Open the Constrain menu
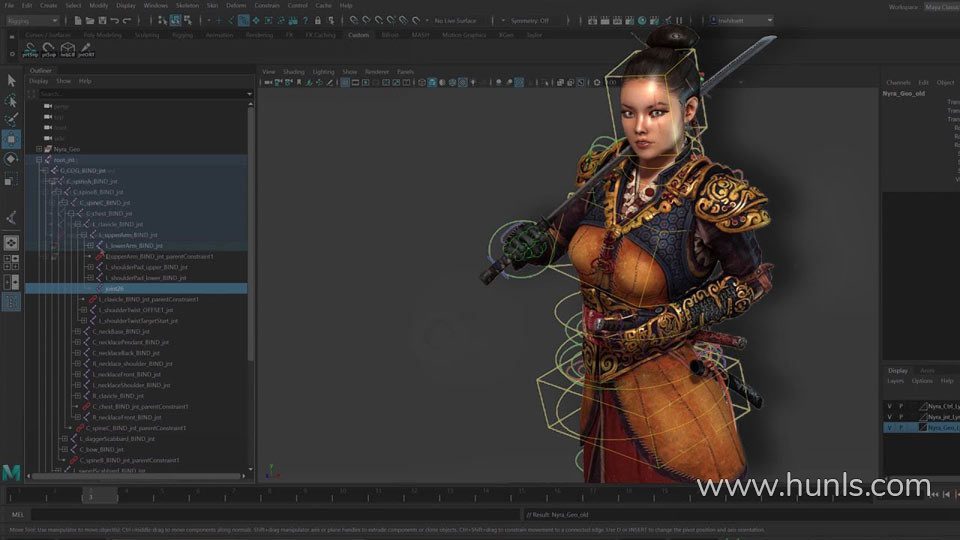960x540 pixels. [x=266, y=6]
